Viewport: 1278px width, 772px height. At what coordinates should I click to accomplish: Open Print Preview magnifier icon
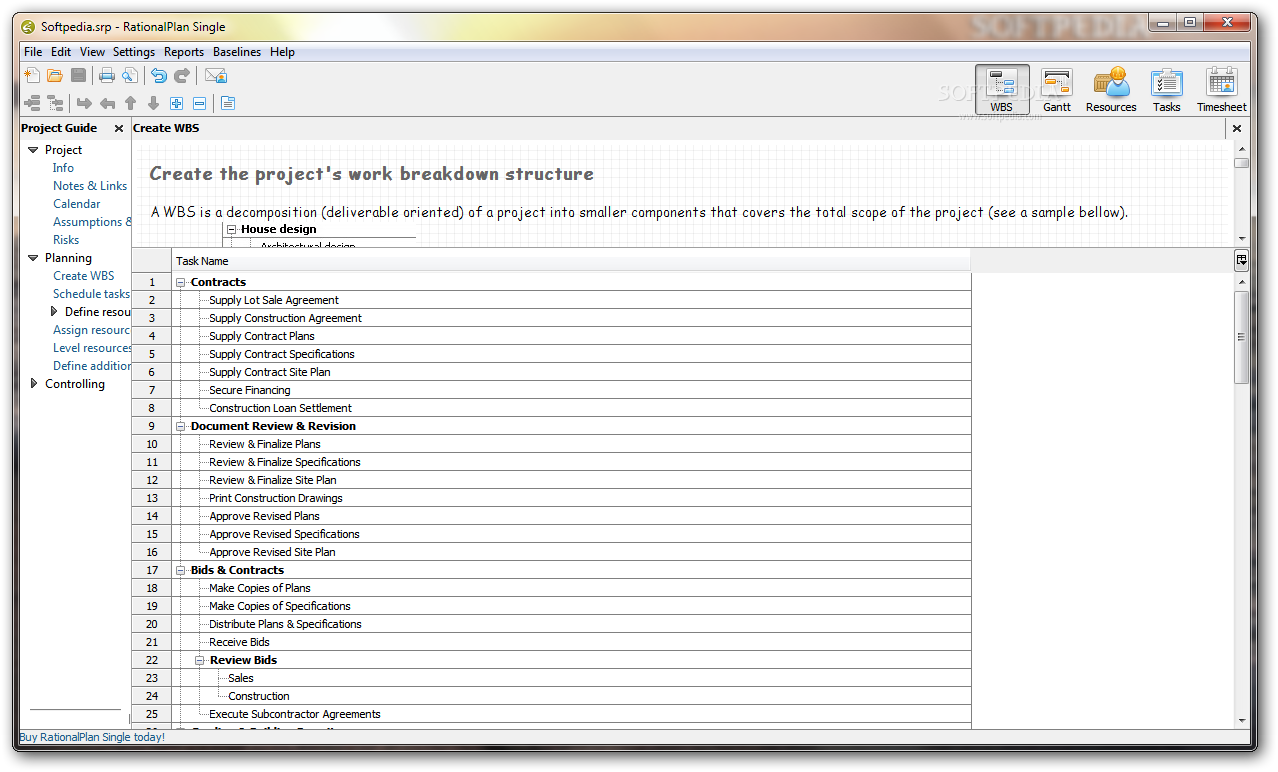[130, 75]
